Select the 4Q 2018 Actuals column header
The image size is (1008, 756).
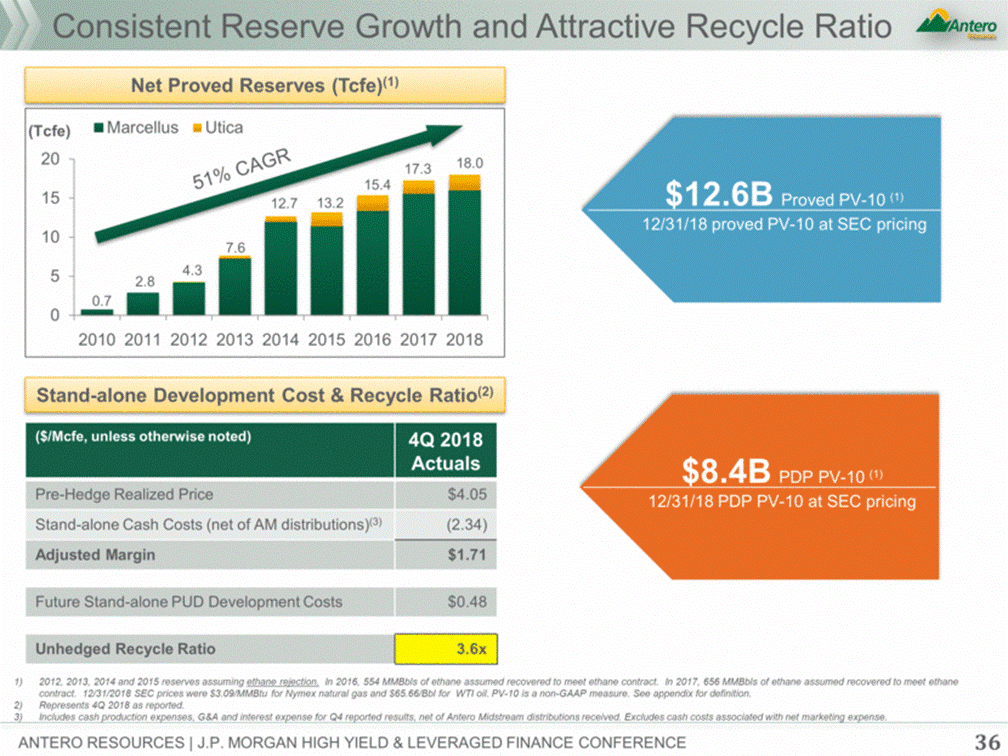pos(445,450)
